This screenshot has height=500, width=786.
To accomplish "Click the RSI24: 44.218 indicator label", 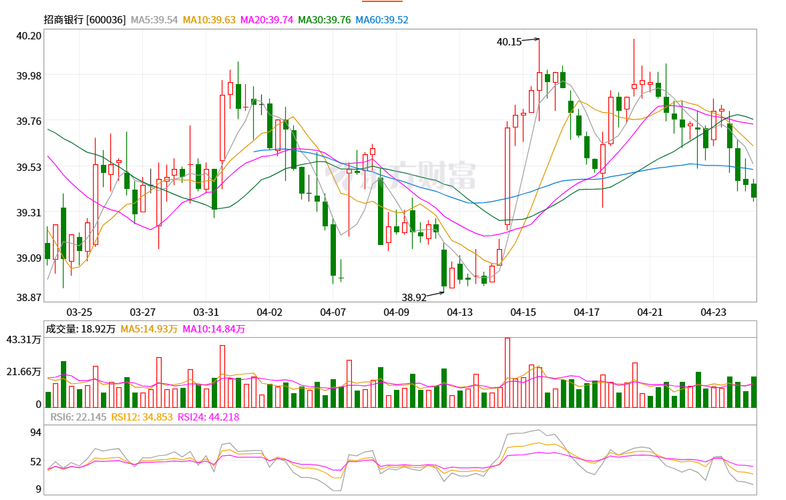I will 209,417.
